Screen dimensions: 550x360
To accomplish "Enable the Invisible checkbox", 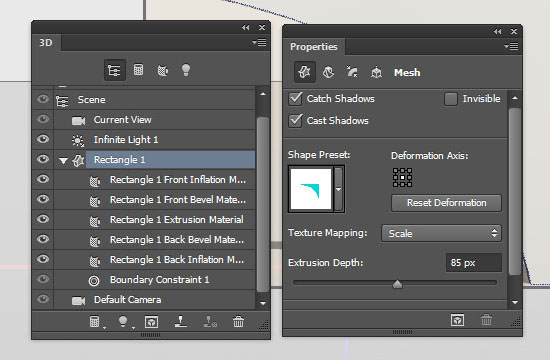I will pos(451,99).
